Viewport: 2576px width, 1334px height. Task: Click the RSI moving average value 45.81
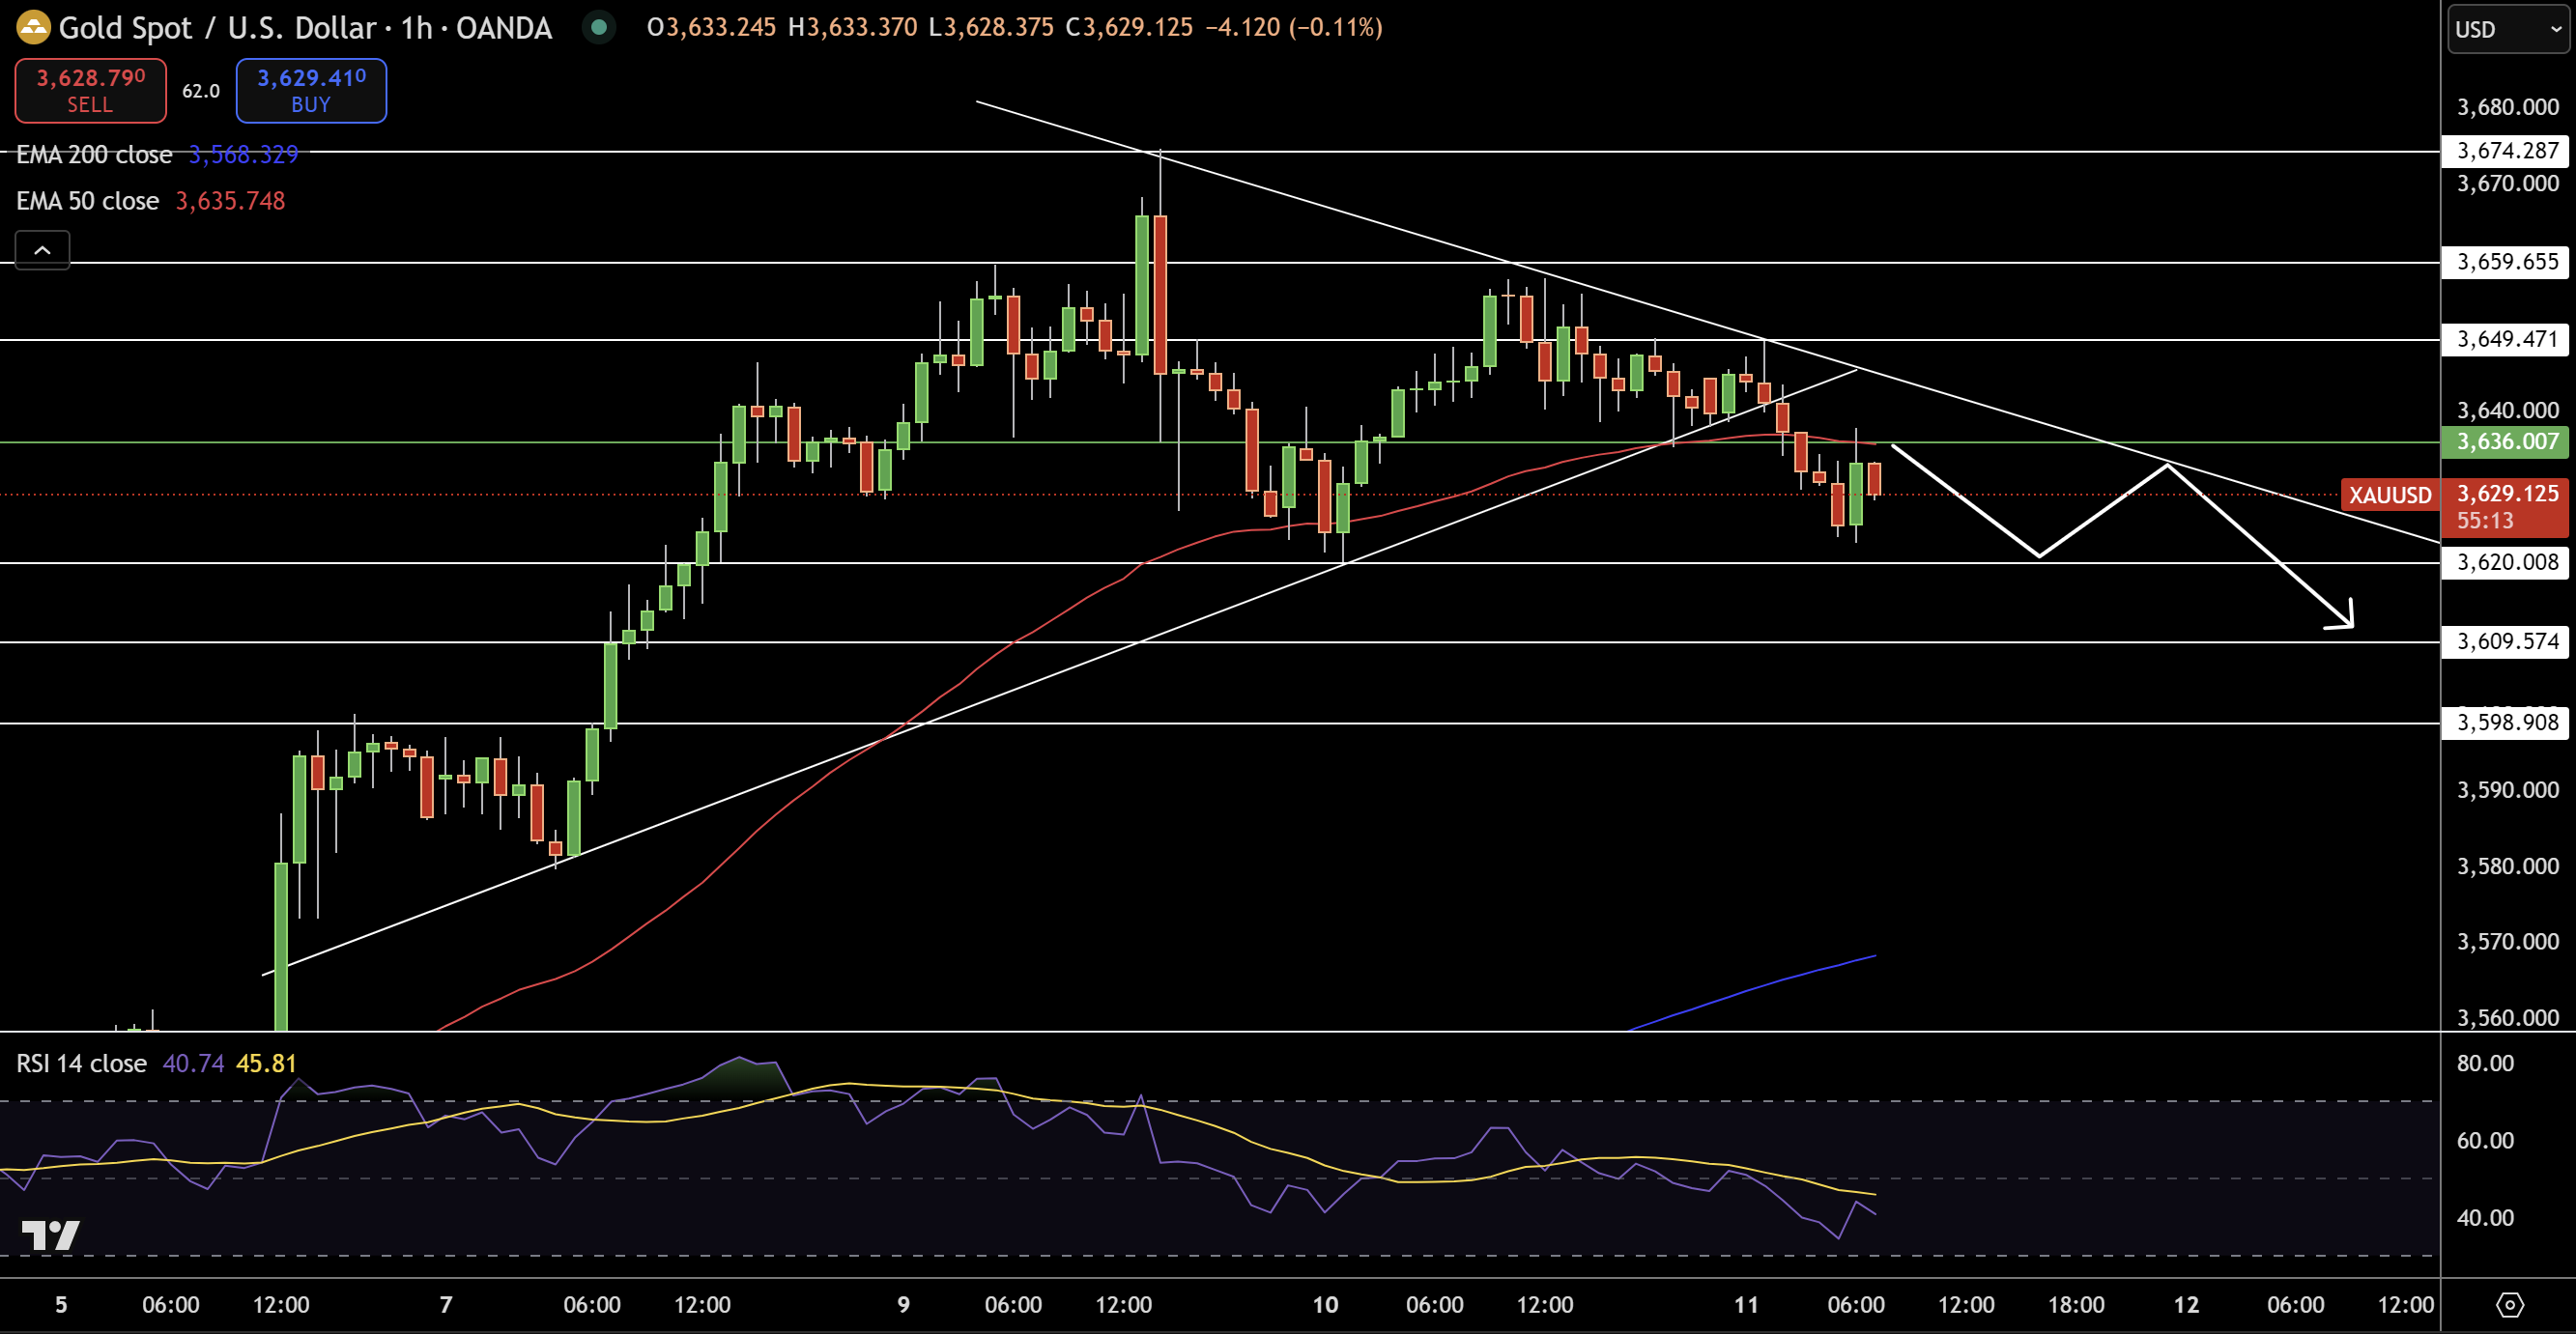point(267,1063)
